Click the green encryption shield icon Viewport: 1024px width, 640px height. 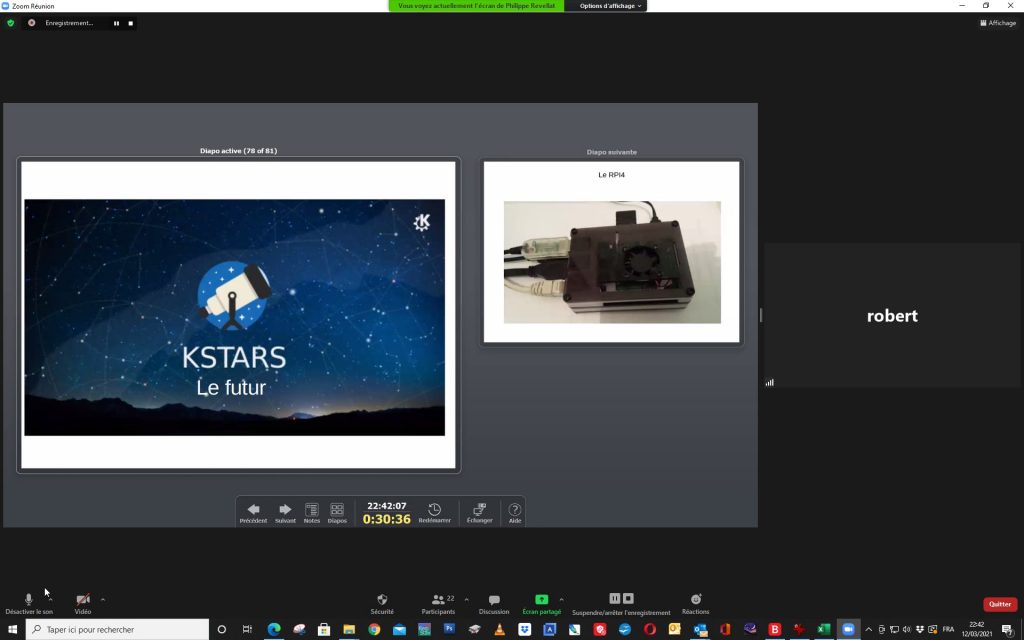click(x=10, y=23)
